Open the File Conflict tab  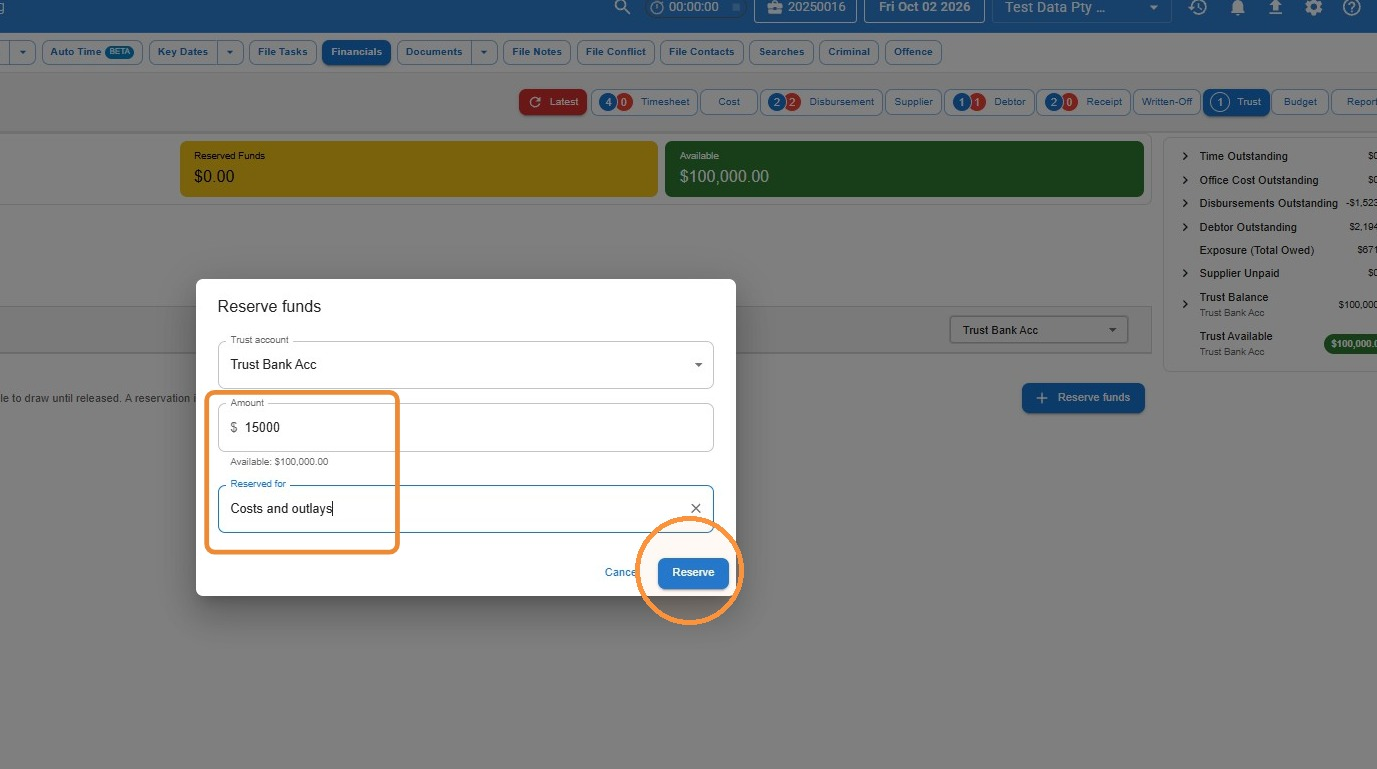[616, 52]
